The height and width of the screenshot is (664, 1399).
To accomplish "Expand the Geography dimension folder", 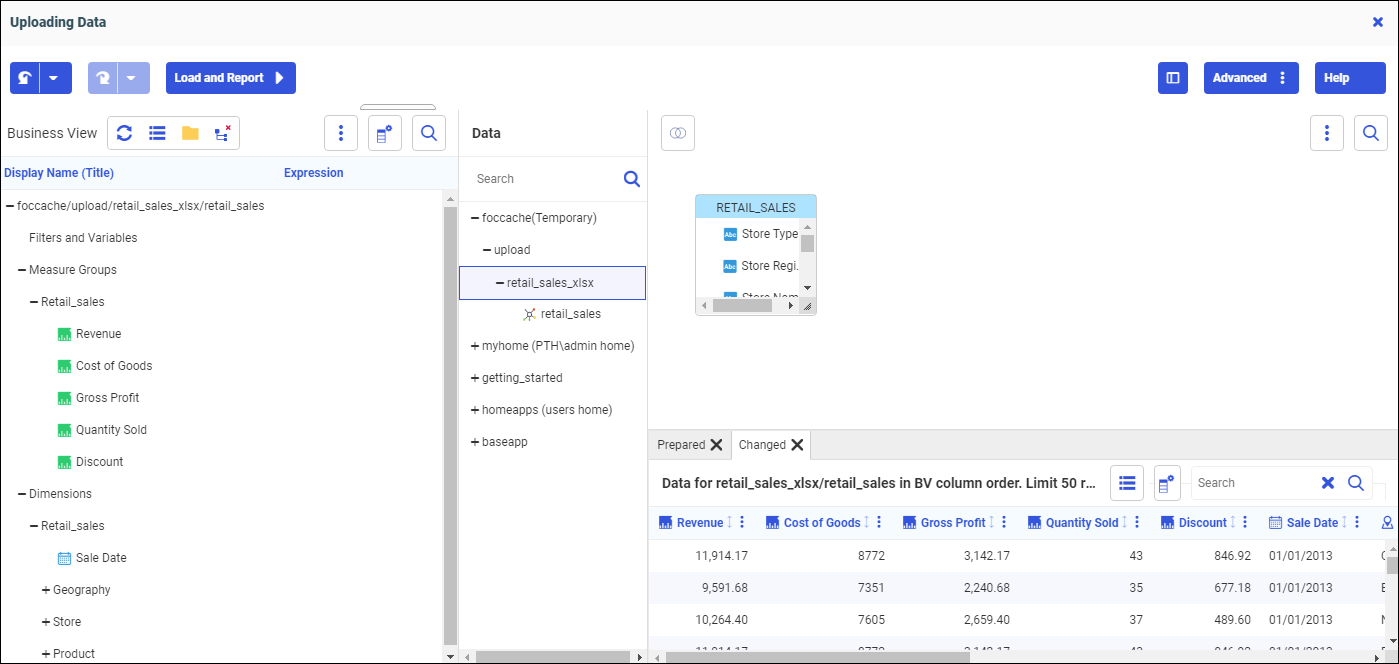I will (x=46, y=590).
